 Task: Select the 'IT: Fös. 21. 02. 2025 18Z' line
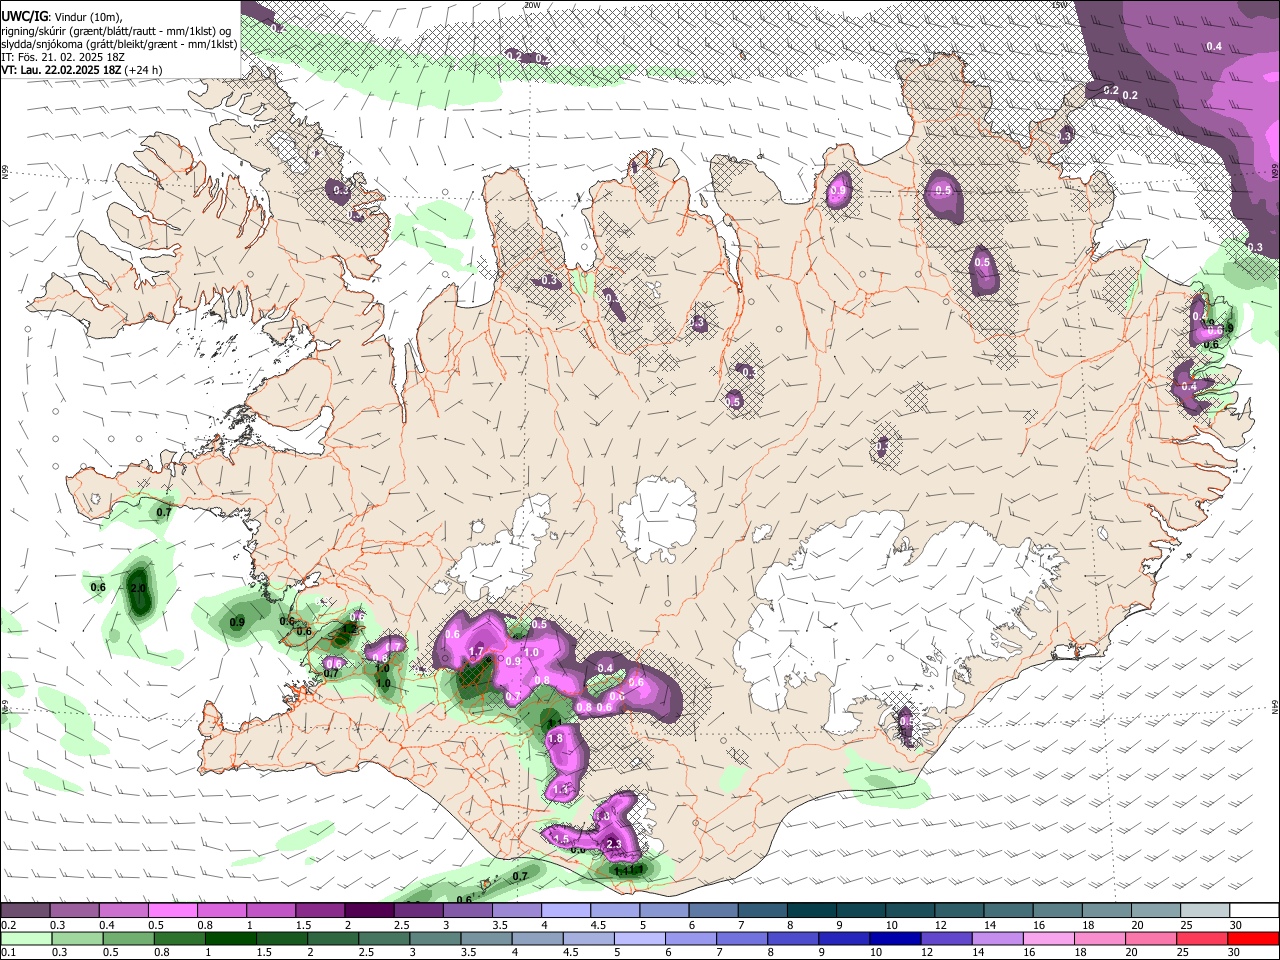click(63, 57)
